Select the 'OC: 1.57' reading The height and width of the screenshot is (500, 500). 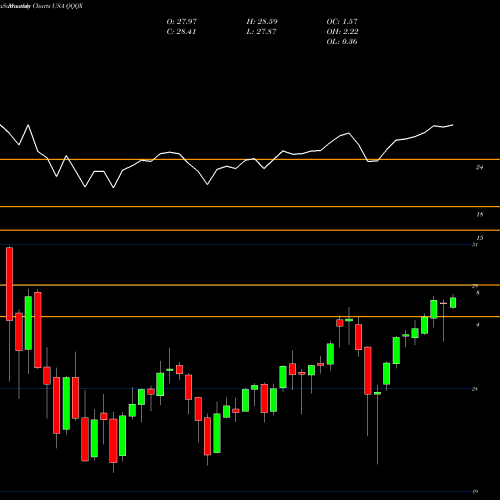click(342, 22)
